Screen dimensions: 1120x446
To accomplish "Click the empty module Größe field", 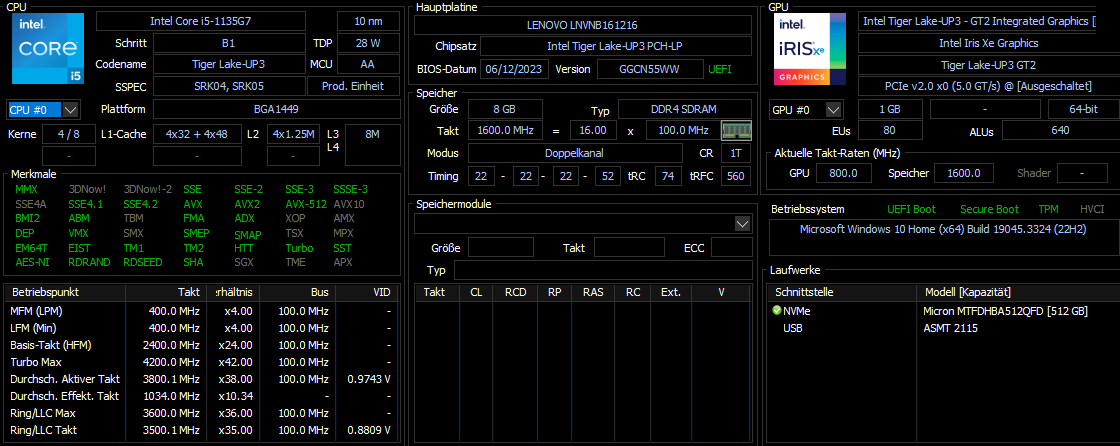I will pyautogui.click(x=501, y=247).
